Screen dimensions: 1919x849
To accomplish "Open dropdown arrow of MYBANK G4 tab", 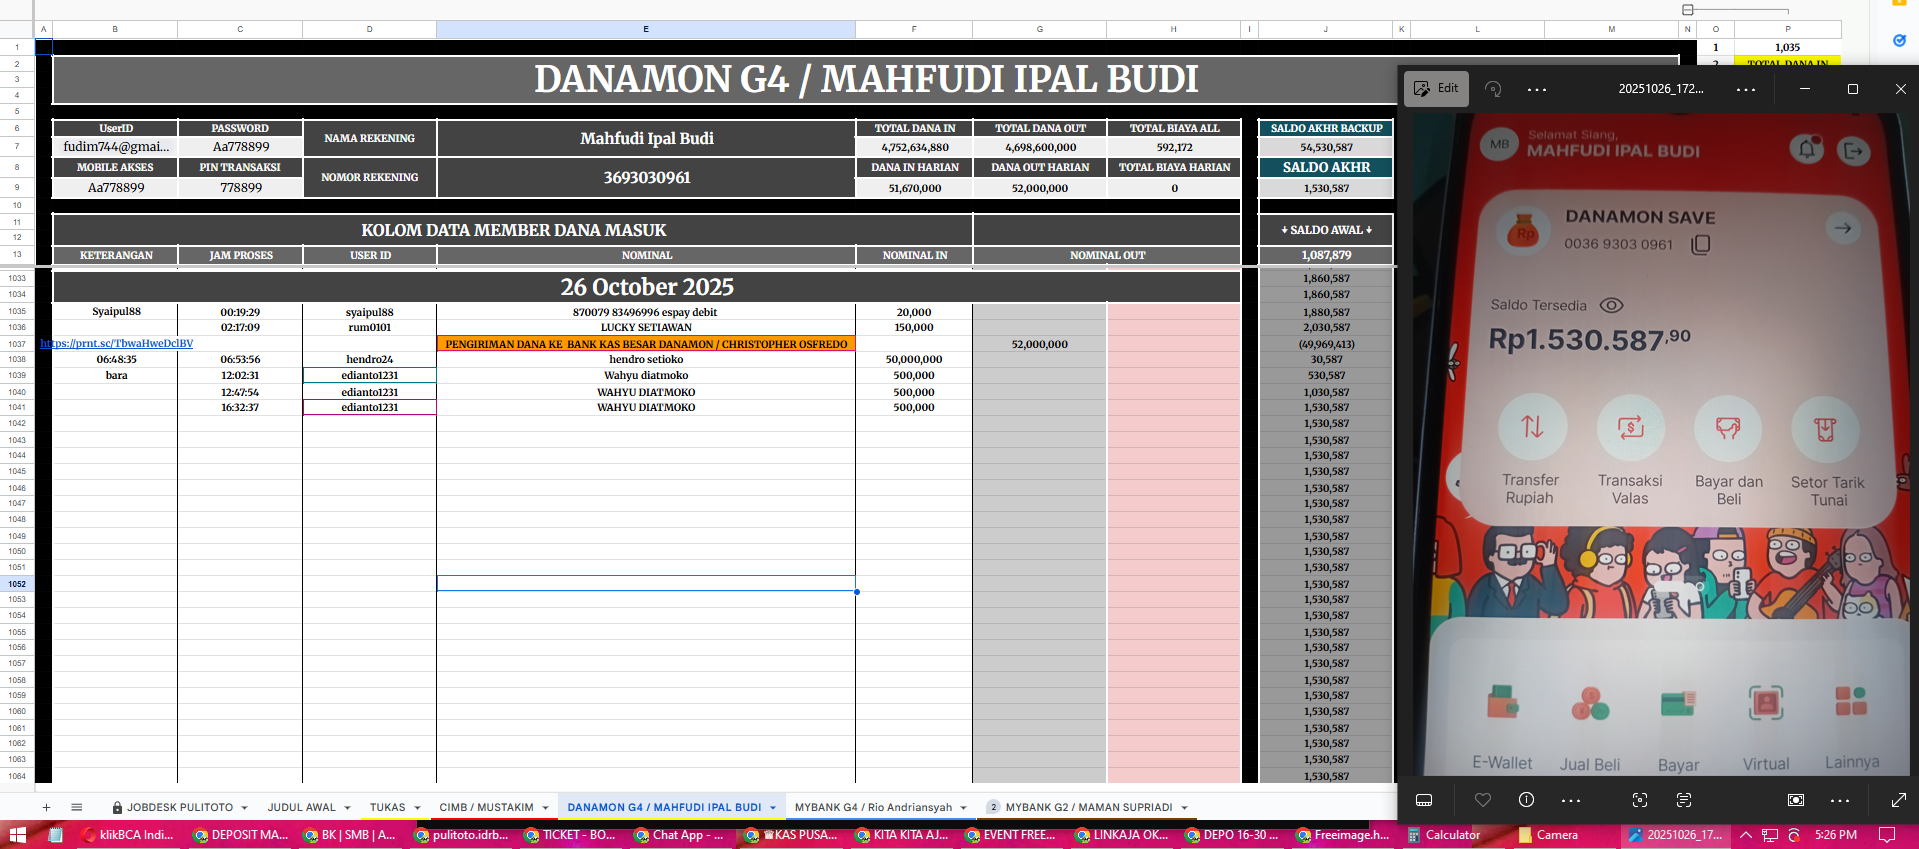I will pos(964,808).
